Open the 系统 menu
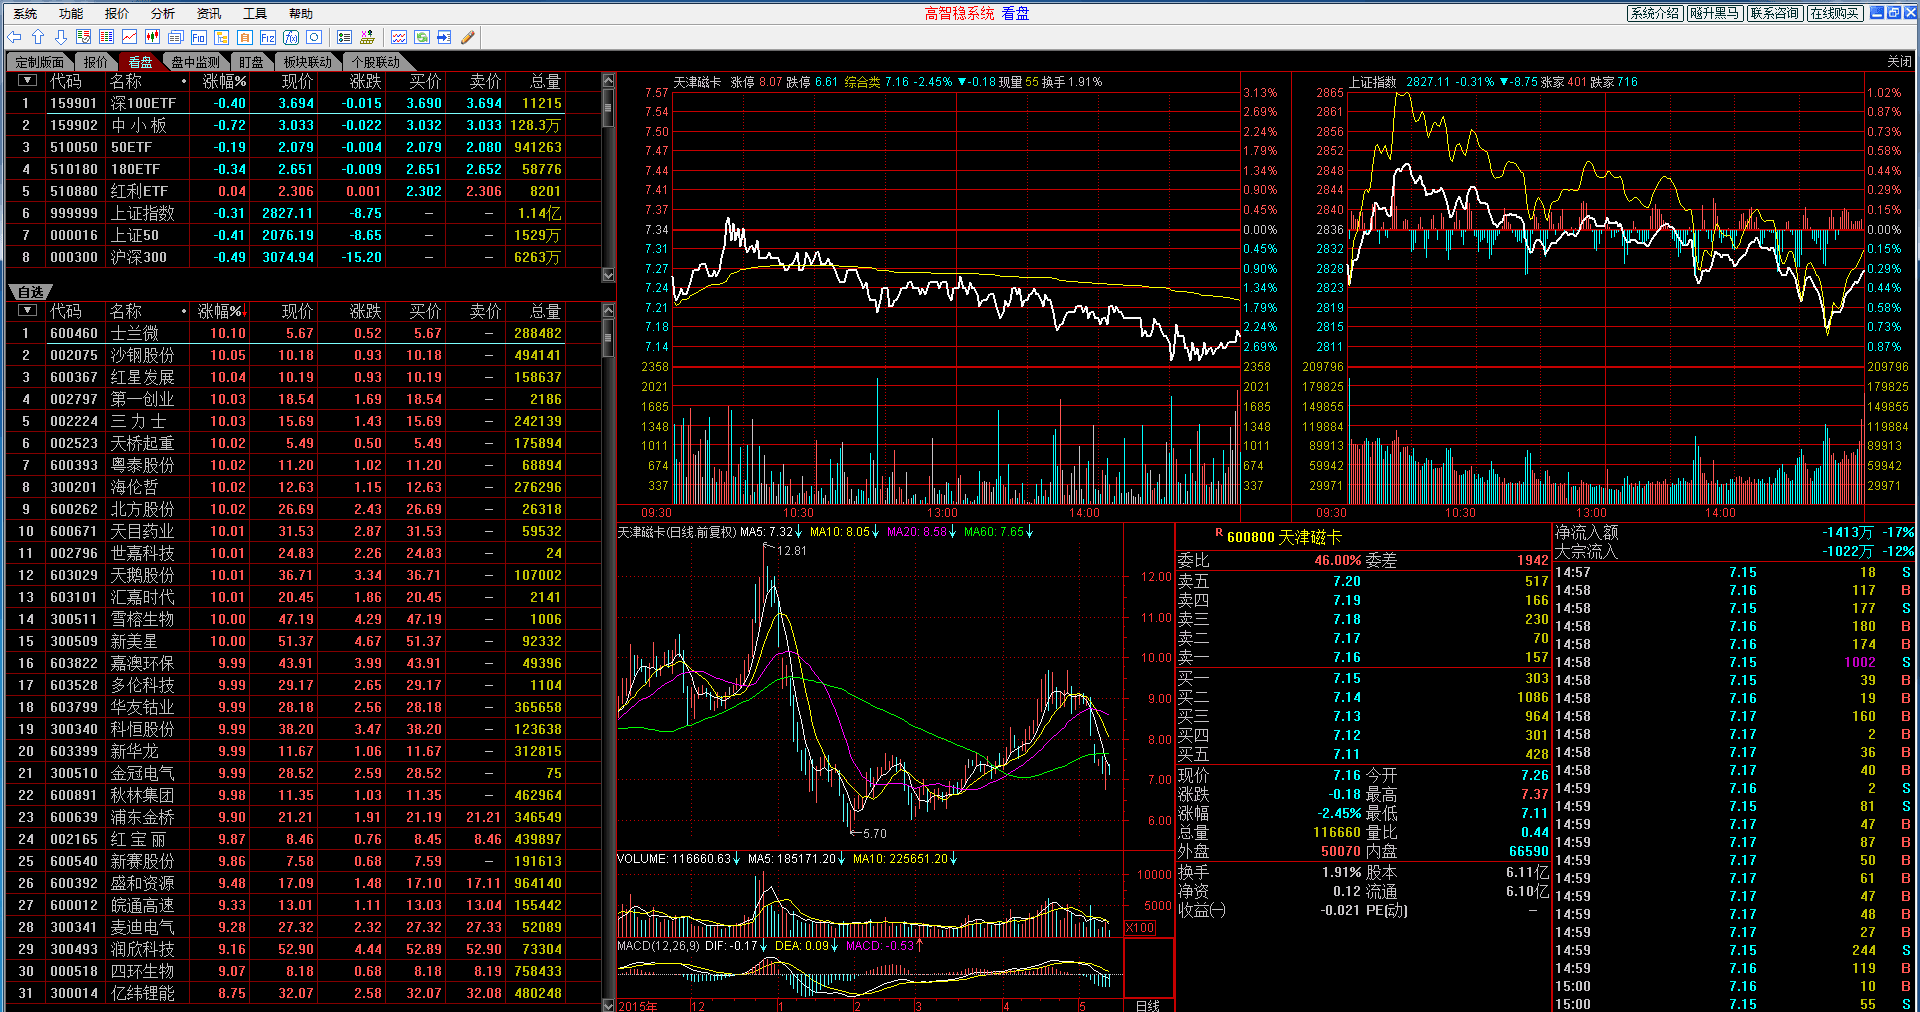1920x1012 pixels. point(25,14)
